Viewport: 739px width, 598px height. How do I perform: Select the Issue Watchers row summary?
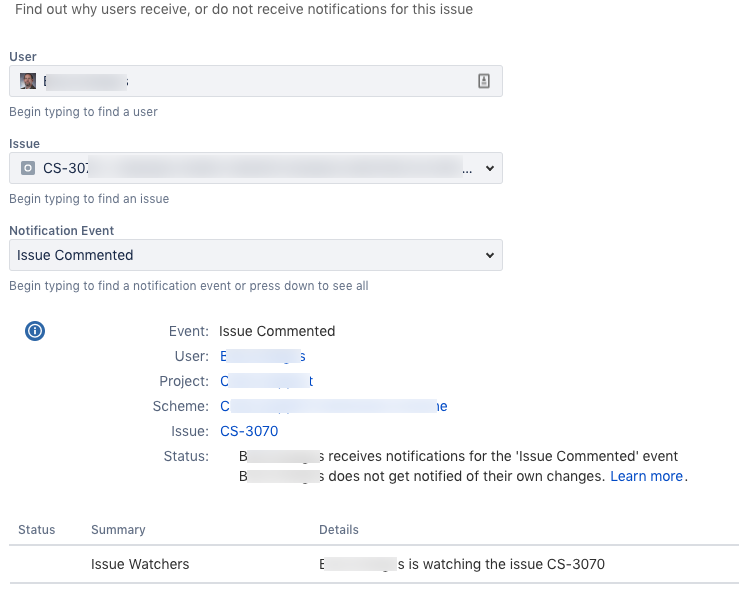click(140, 564)
